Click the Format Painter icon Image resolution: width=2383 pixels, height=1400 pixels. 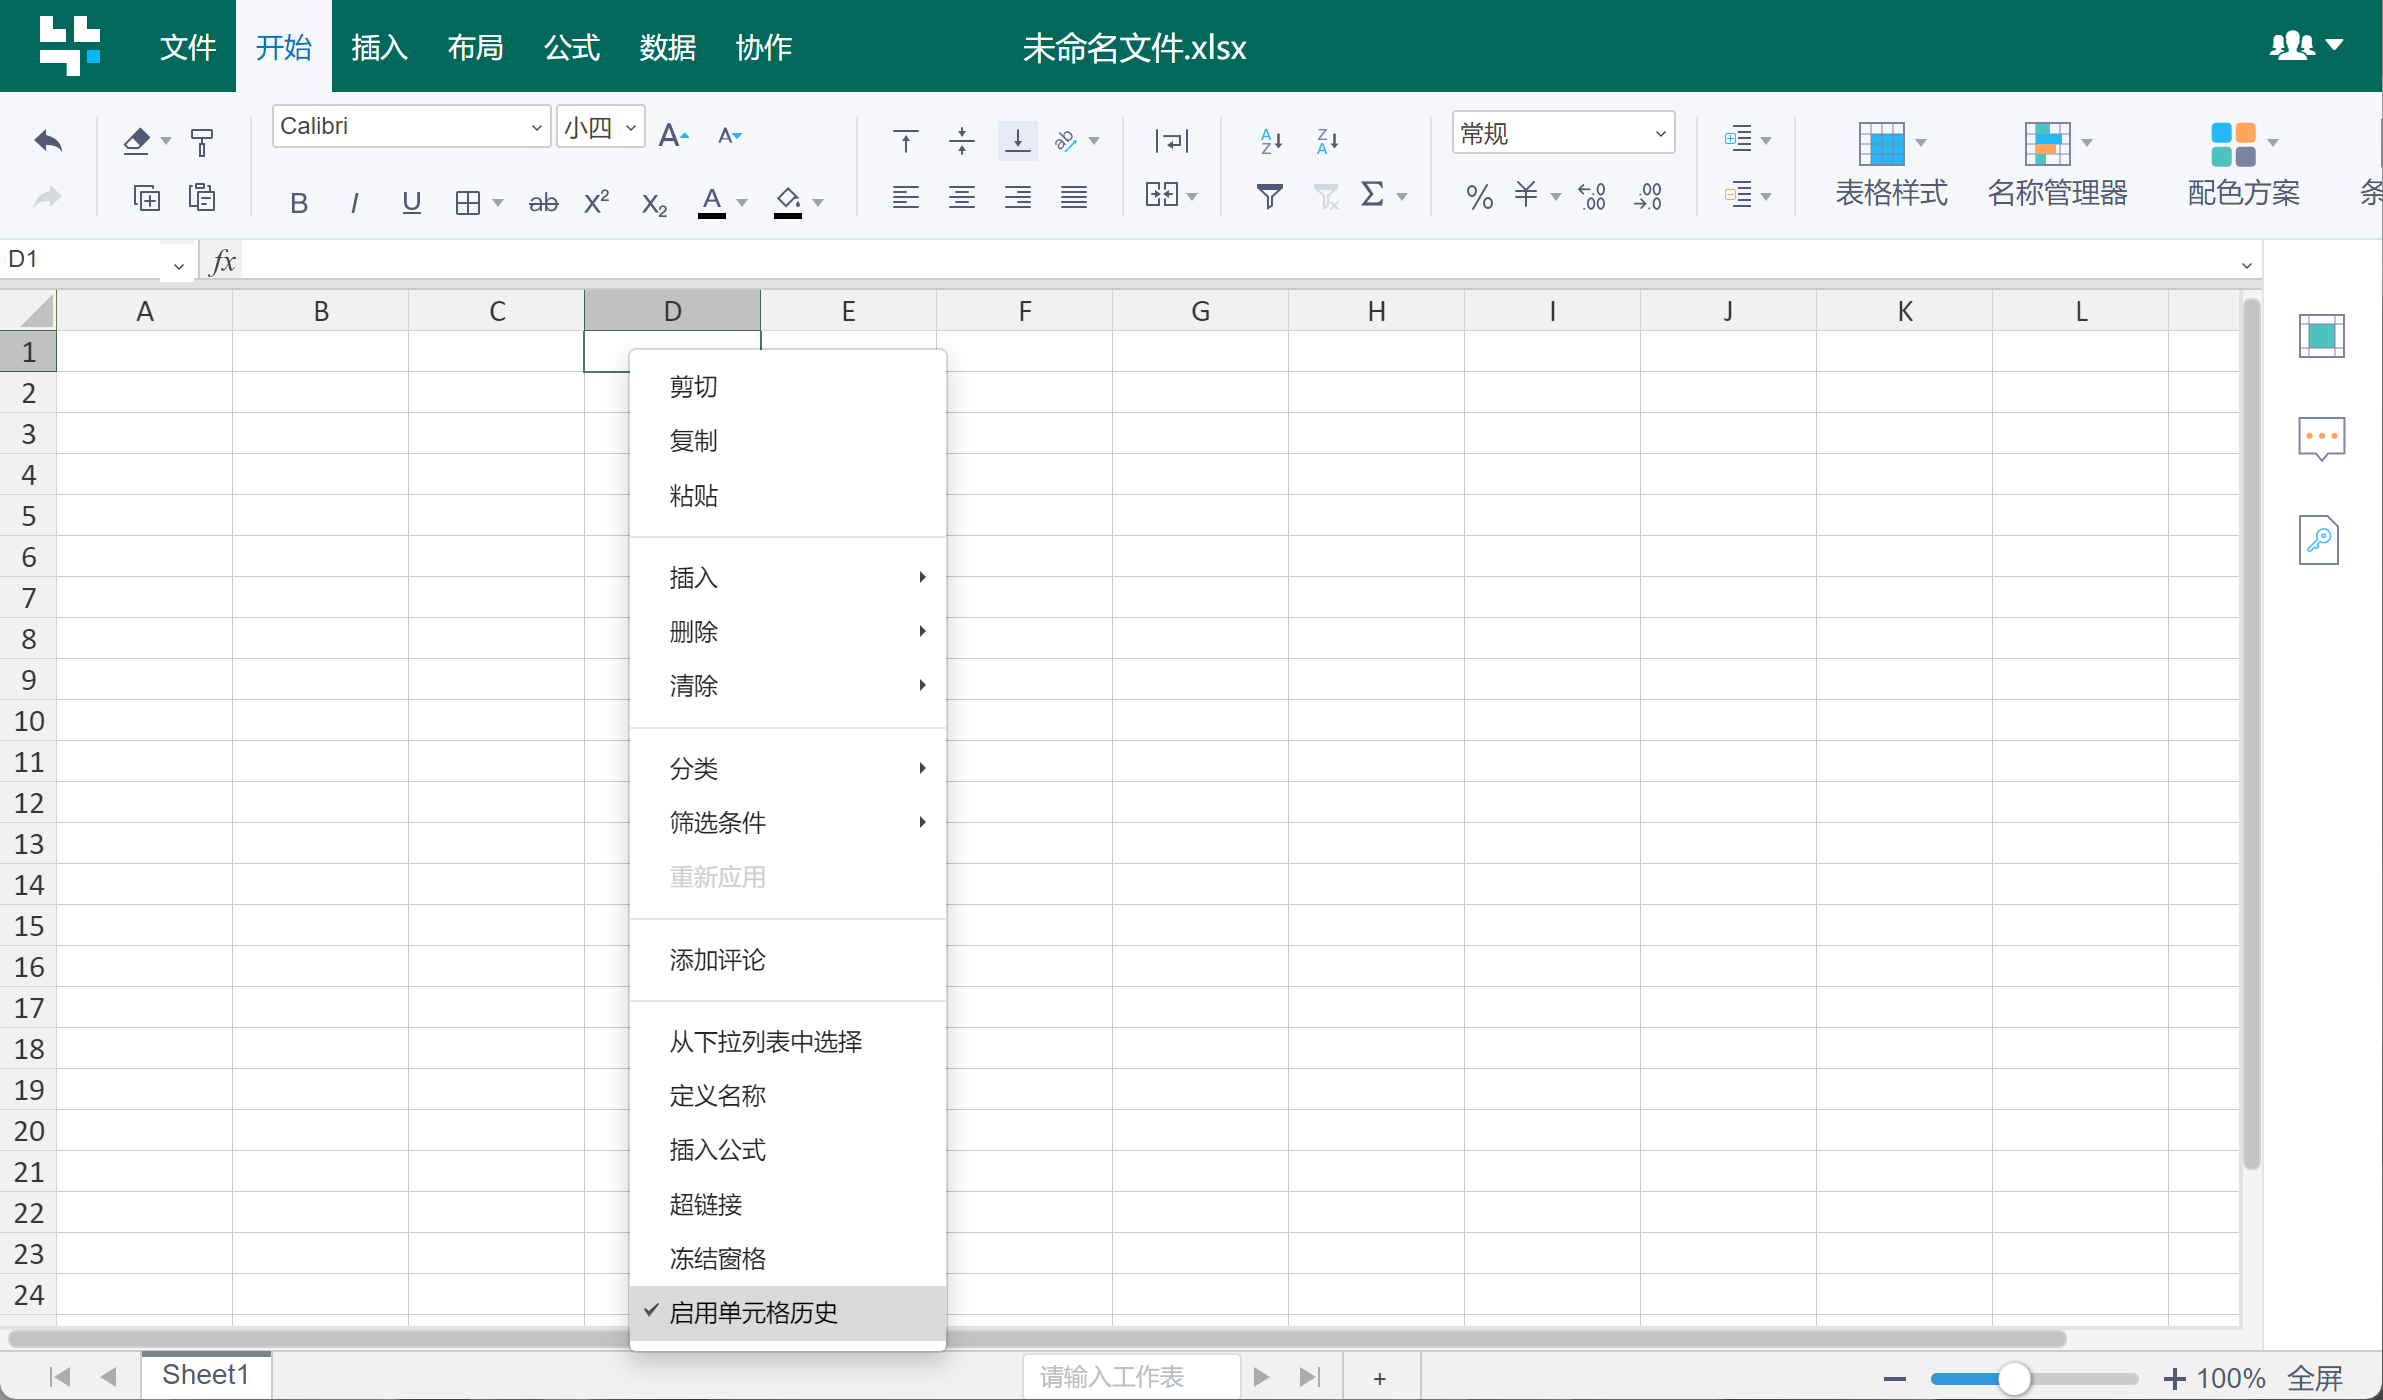pos(202,142)
